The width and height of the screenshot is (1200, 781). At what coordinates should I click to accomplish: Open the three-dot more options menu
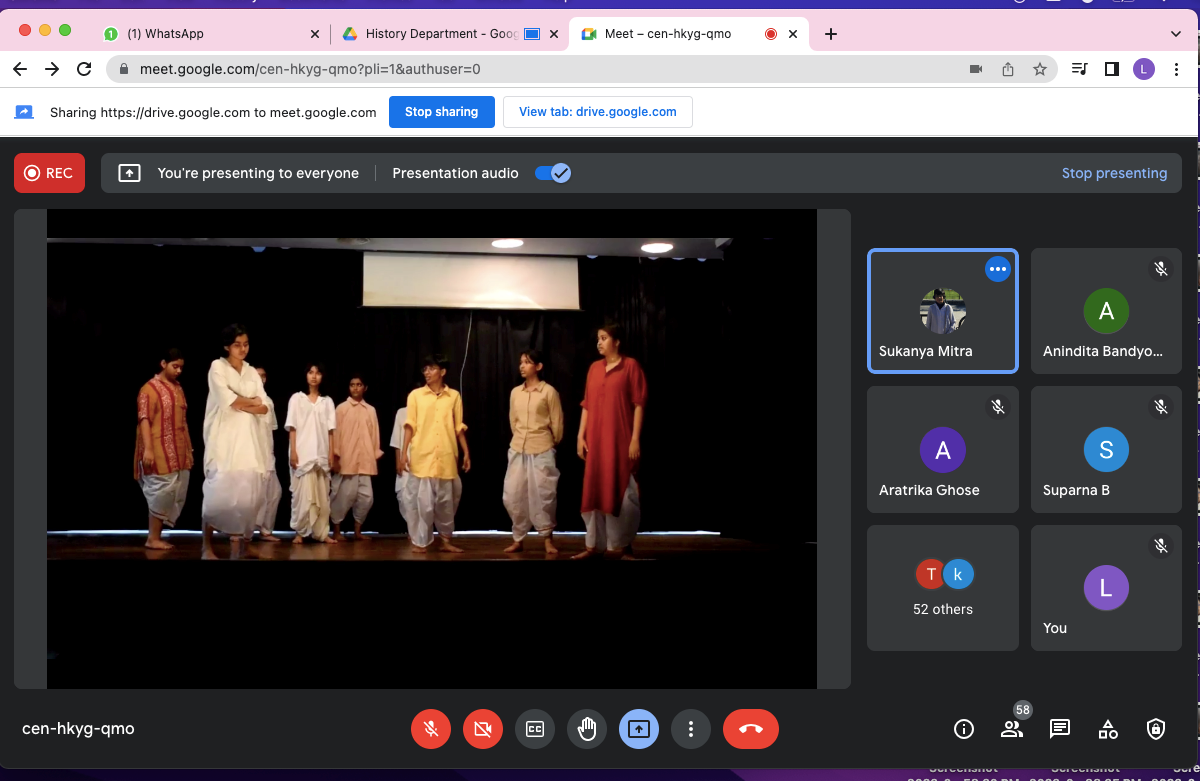click(x=690, y=729)
